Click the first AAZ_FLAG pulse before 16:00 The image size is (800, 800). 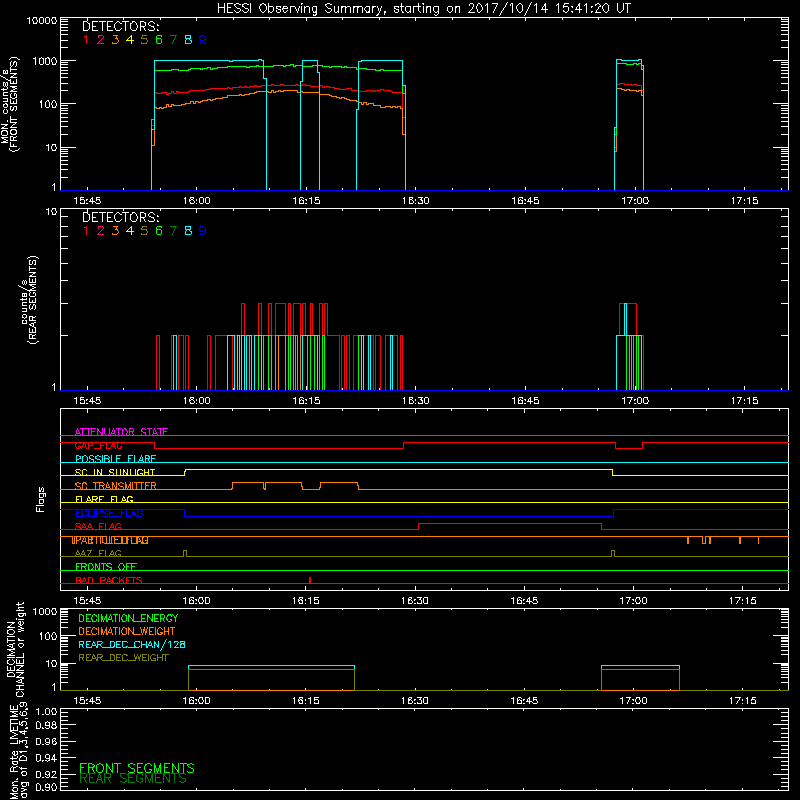point(185,554)
